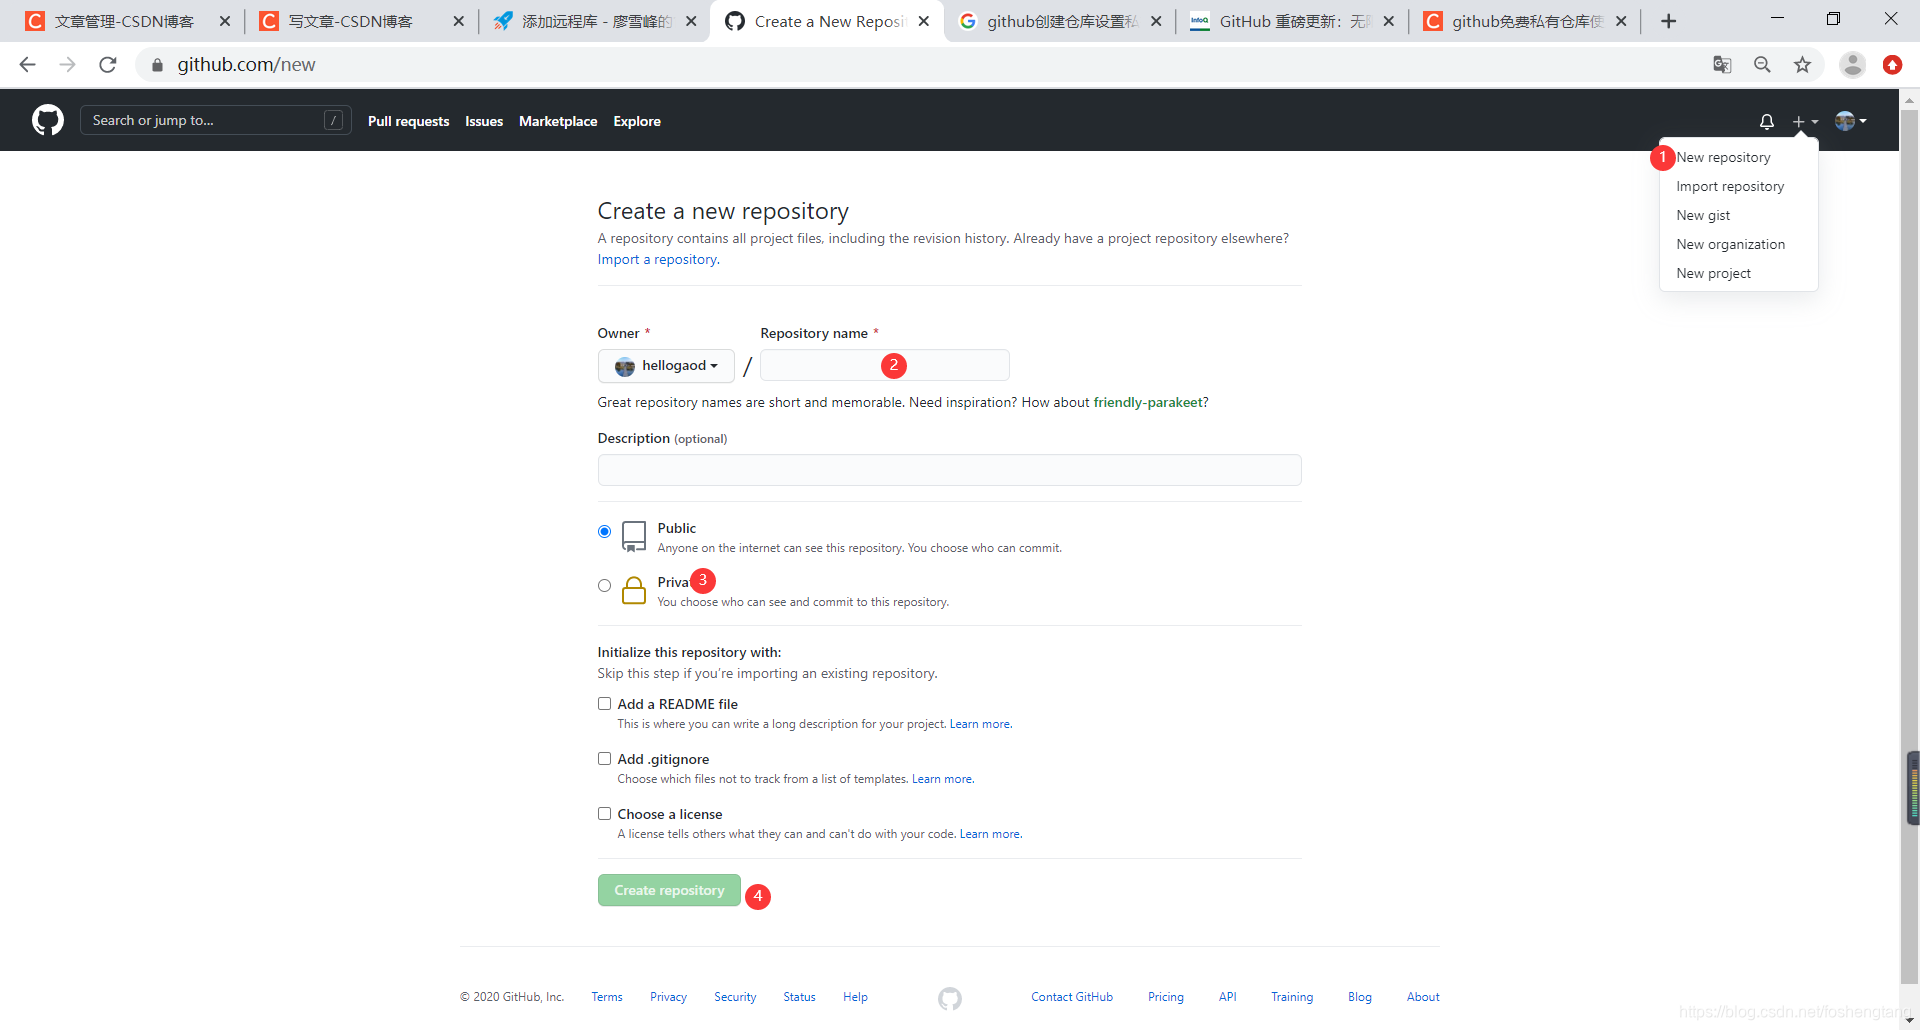Open a new browser tab with plus
This screenshot has width=1920, height=1030.
click(x=1668, y=21)
